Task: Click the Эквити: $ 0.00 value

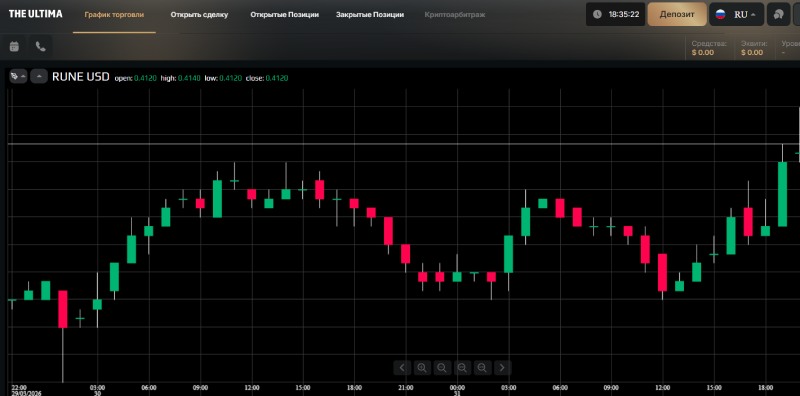Action: (754, 48)
